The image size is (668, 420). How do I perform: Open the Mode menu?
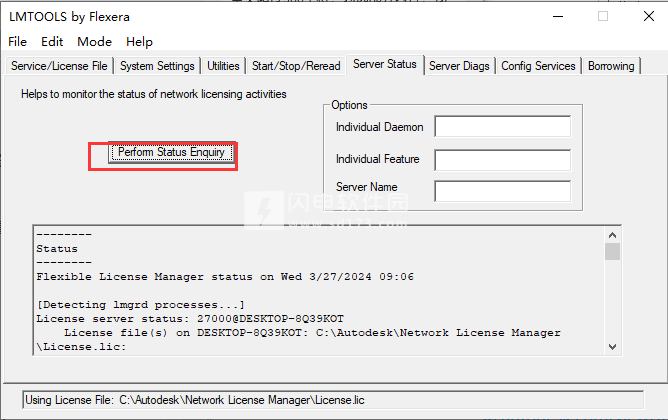tap(94, 42)
